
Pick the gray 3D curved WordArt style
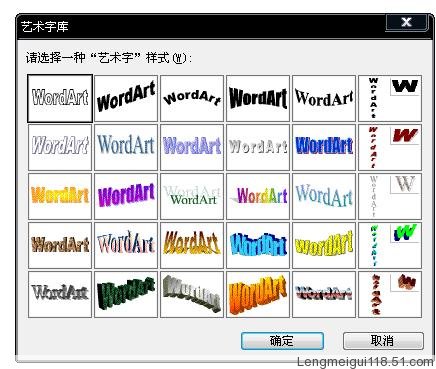192,294
